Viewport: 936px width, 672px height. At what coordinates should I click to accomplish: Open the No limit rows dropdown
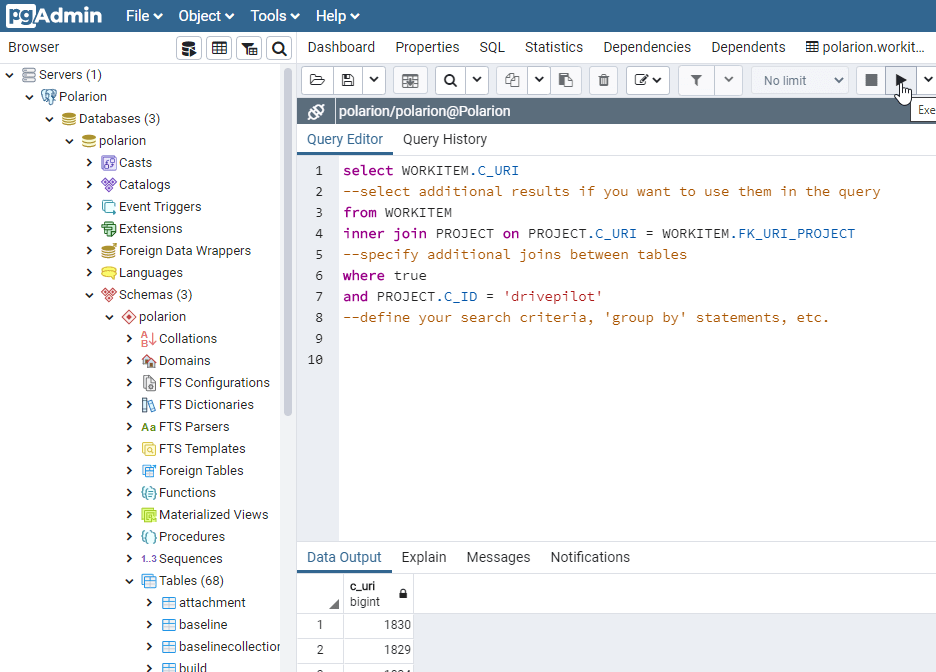tap(800, 80)
